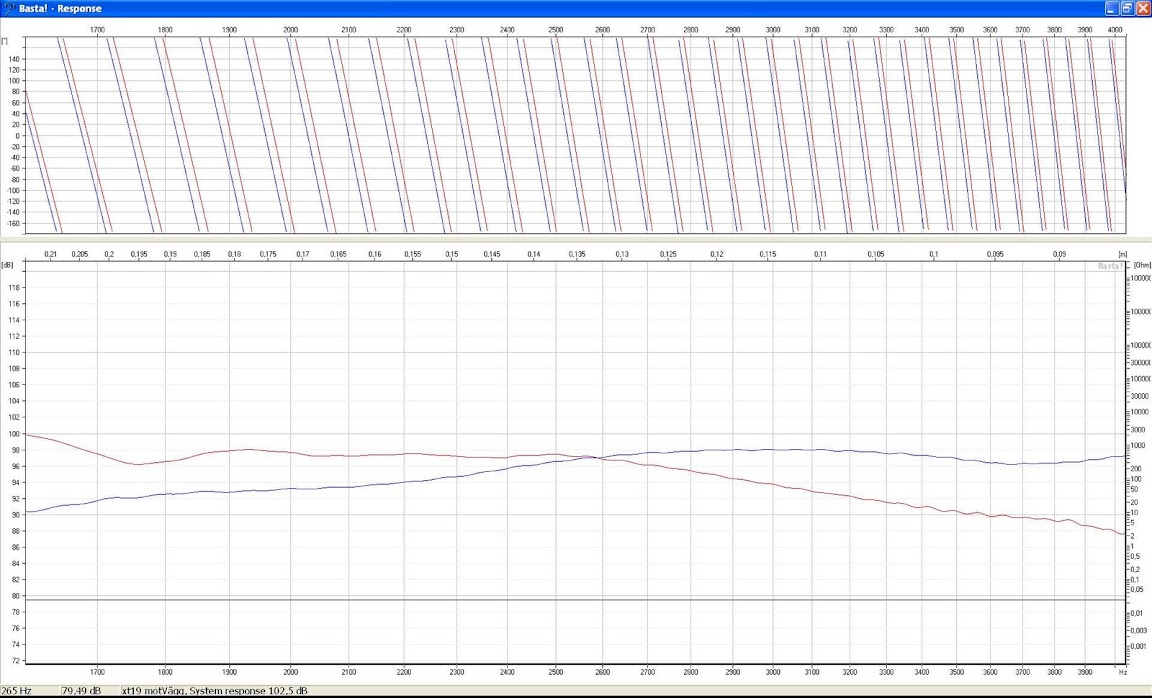Click the 3000 label on bottom frequency axis

773,673
